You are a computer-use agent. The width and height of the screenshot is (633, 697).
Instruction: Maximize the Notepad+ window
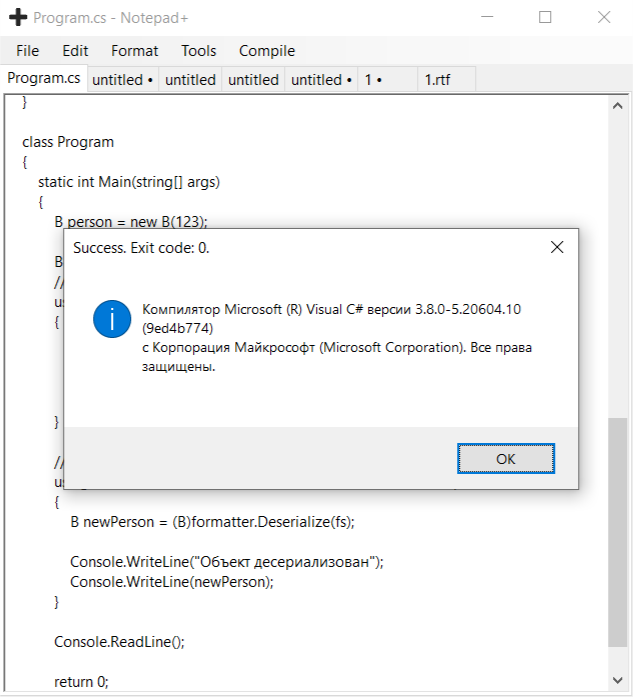point(545,18)
